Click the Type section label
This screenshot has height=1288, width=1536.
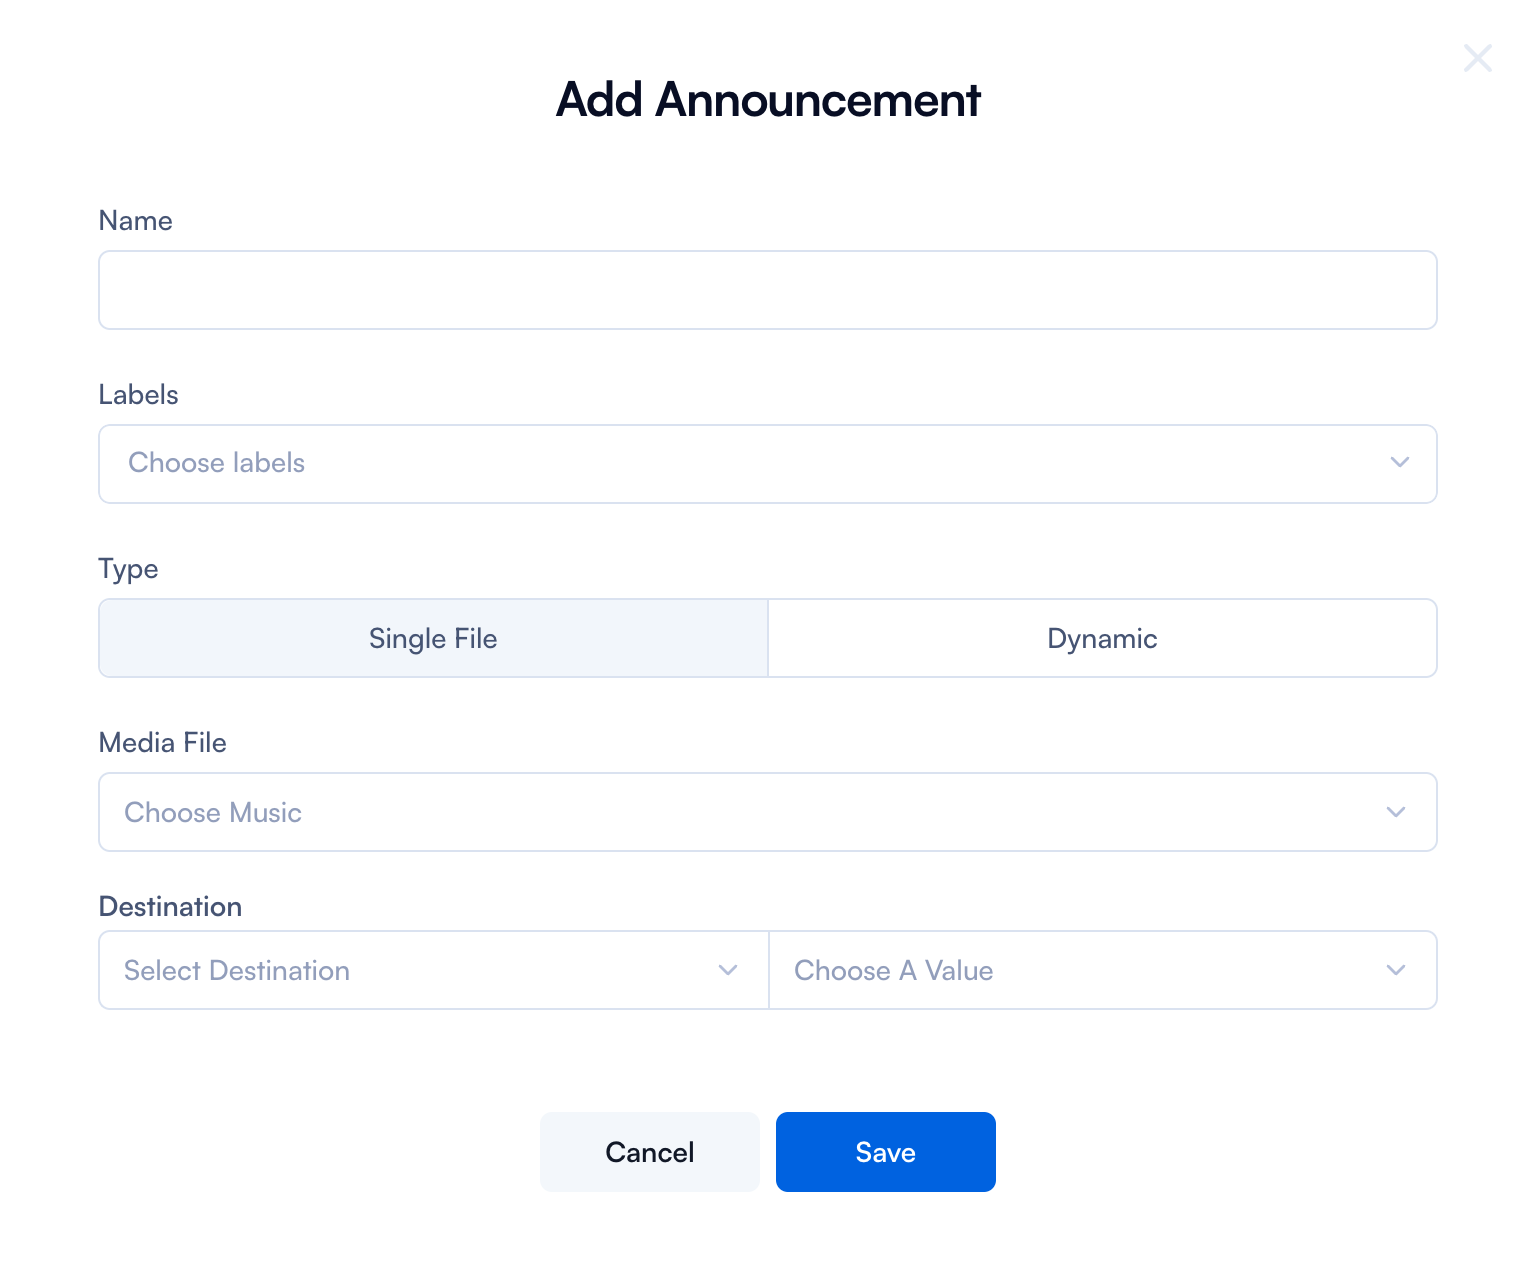pos(129,569)
